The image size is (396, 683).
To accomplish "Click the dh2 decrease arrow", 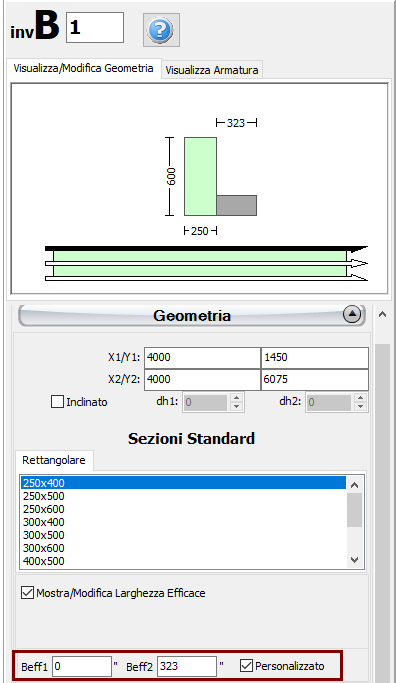I will (x=360, y=406).
